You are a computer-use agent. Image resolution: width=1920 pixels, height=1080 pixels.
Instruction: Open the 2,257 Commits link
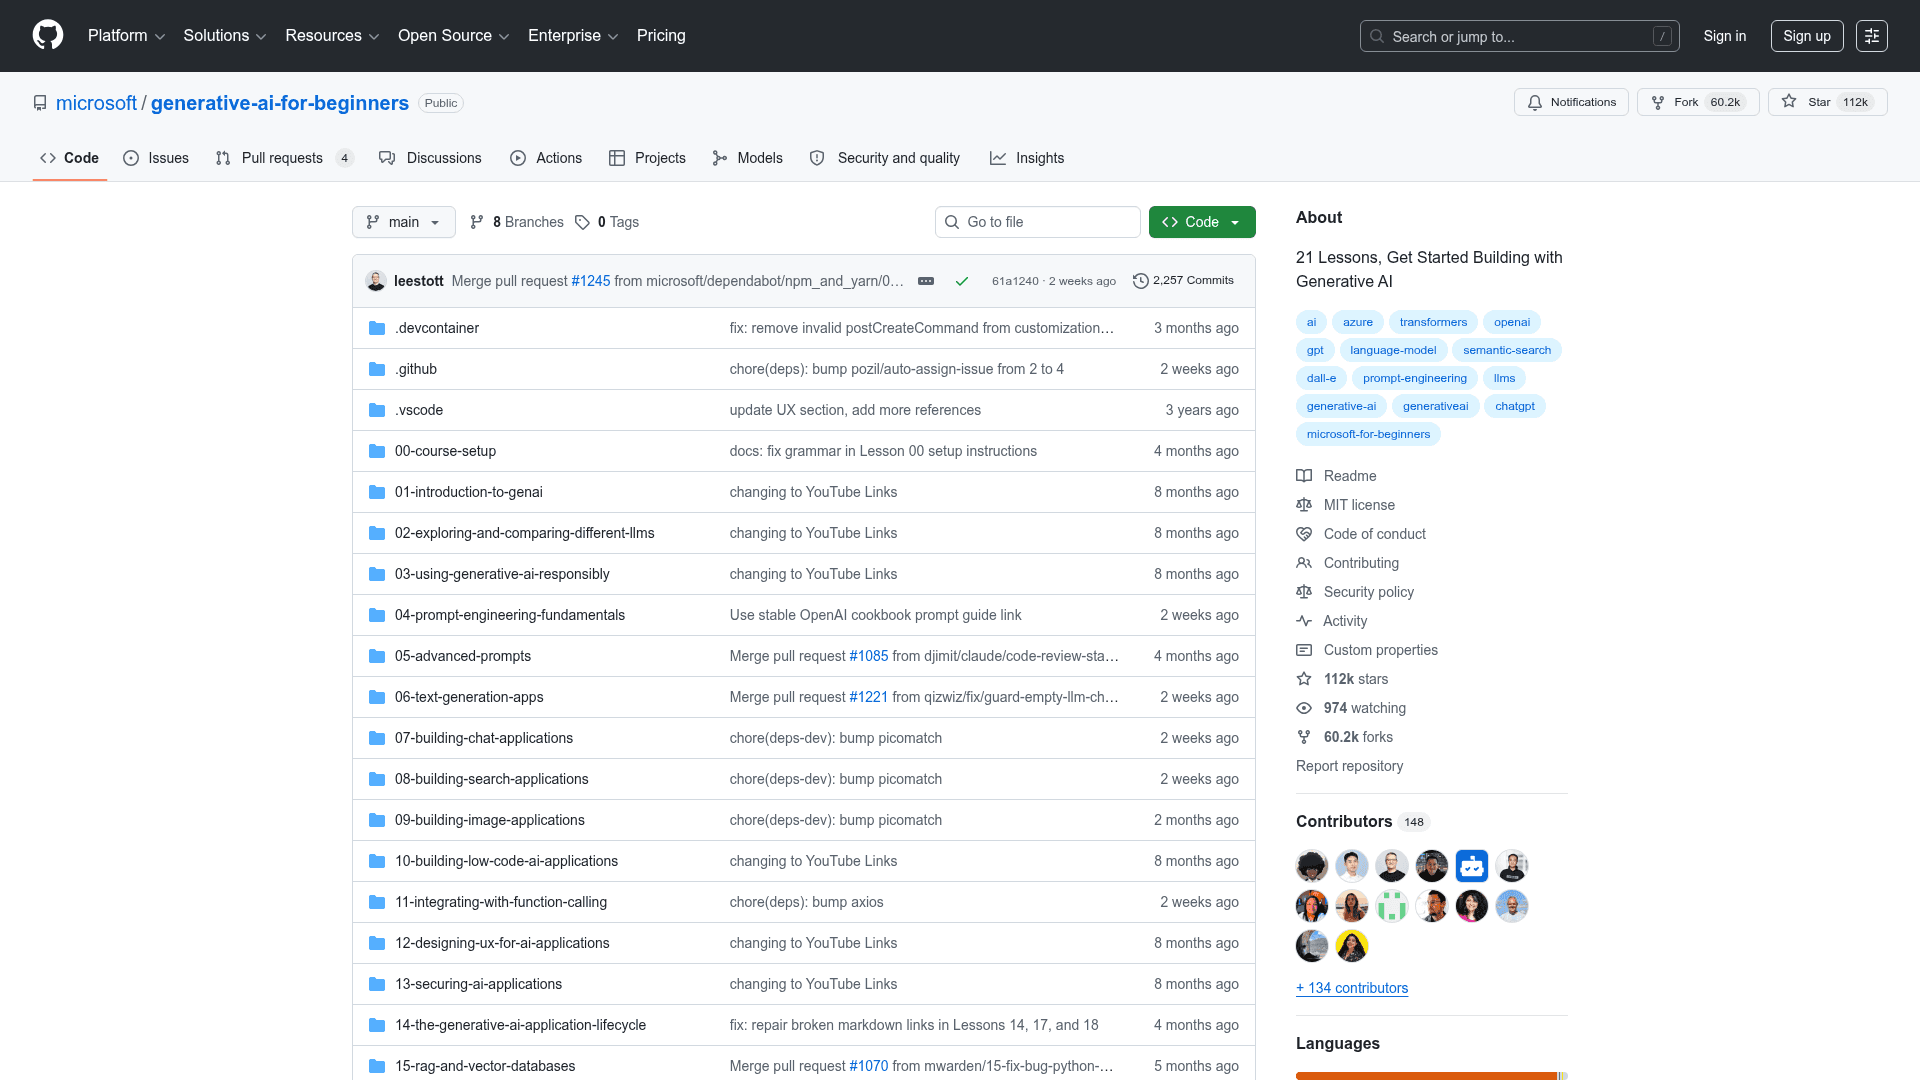click(1183, 281)
